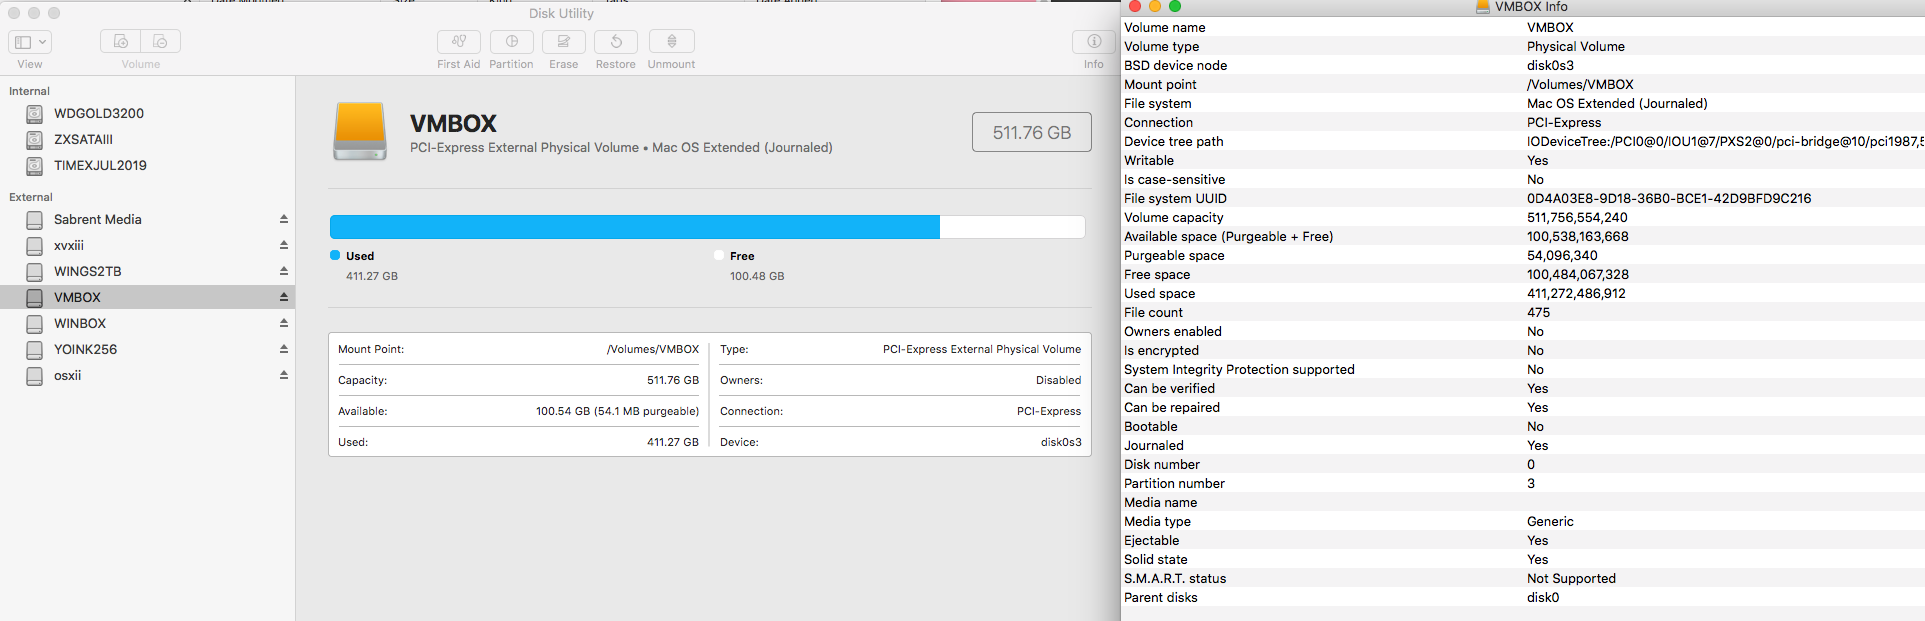
Task: Eject VMBOX with its eject icon
Action: click(284, 297)
